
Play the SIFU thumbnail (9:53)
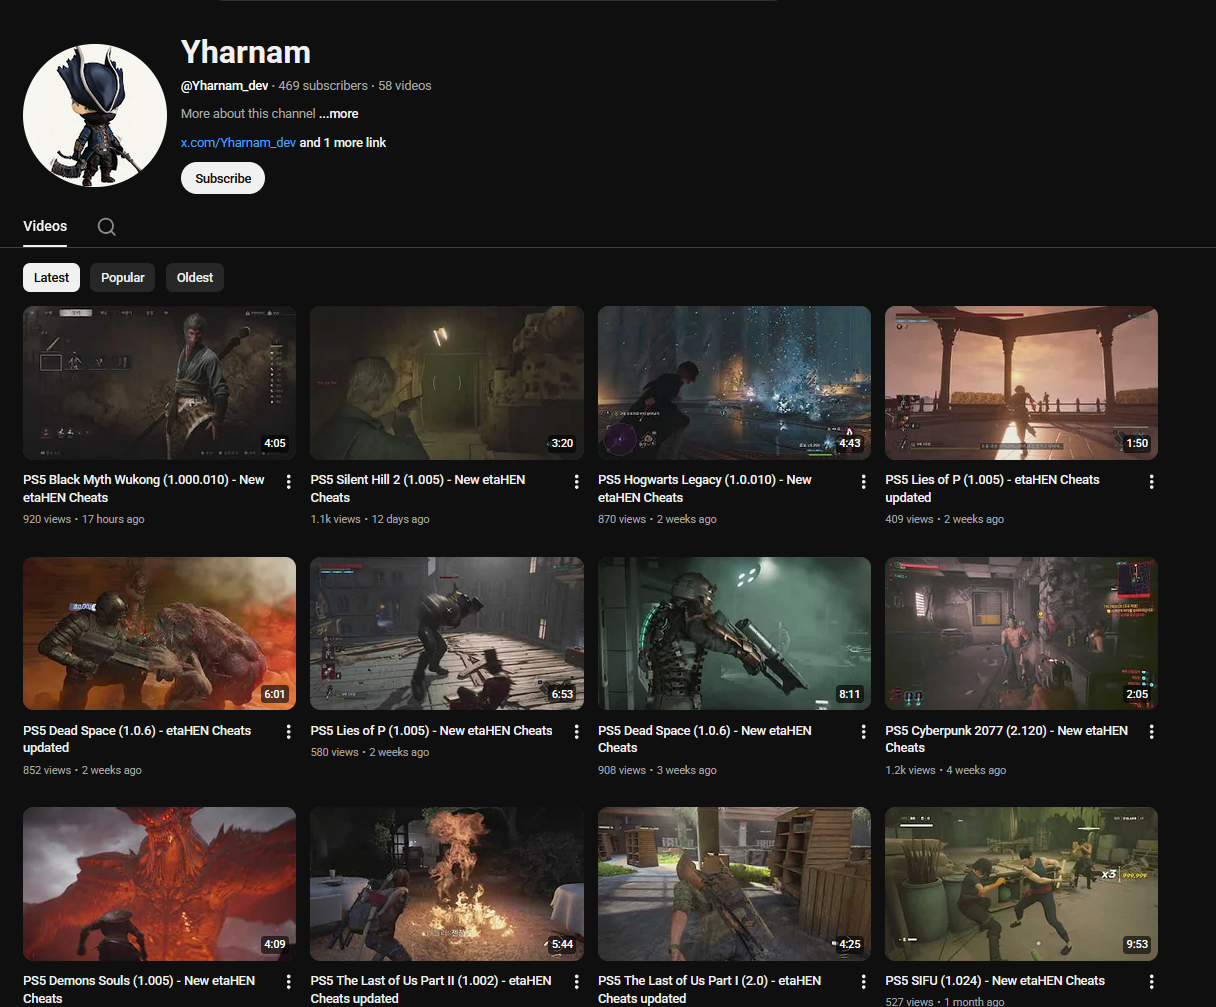tap(1021, 884)
